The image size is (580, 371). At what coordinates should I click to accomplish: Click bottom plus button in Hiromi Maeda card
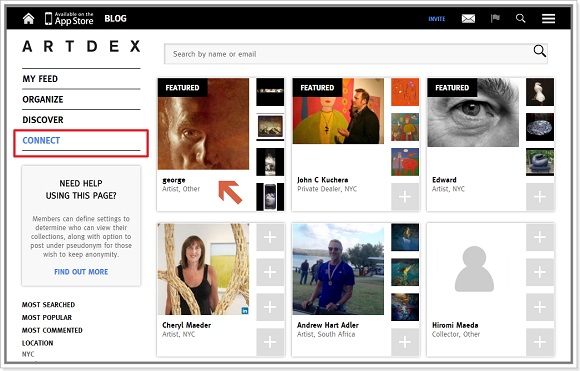pos(540,342)
